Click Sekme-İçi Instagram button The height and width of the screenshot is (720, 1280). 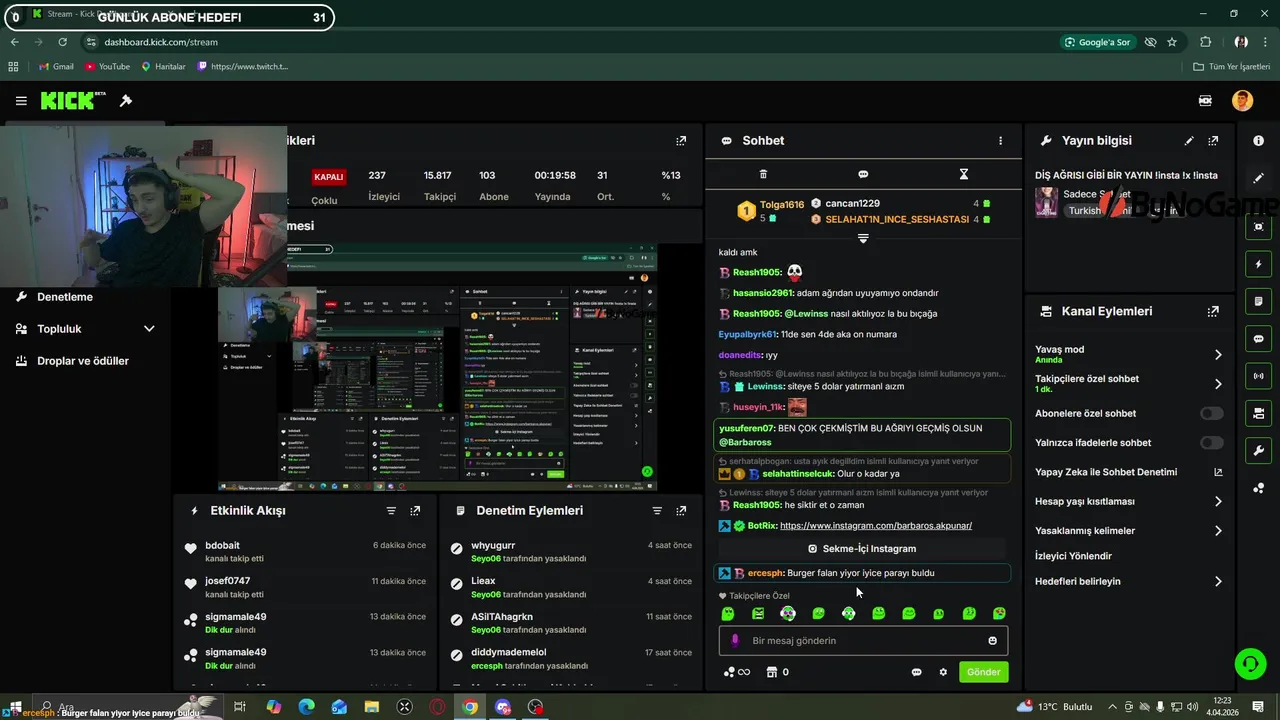(862, 549)
